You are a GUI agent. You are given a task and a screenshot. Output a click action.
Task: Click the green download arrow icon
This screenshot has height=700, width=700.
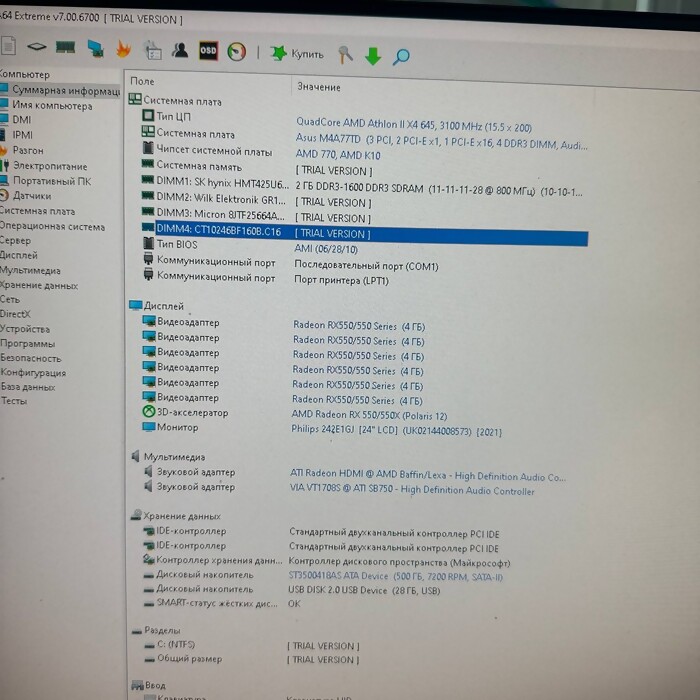[x=373, y=56]
